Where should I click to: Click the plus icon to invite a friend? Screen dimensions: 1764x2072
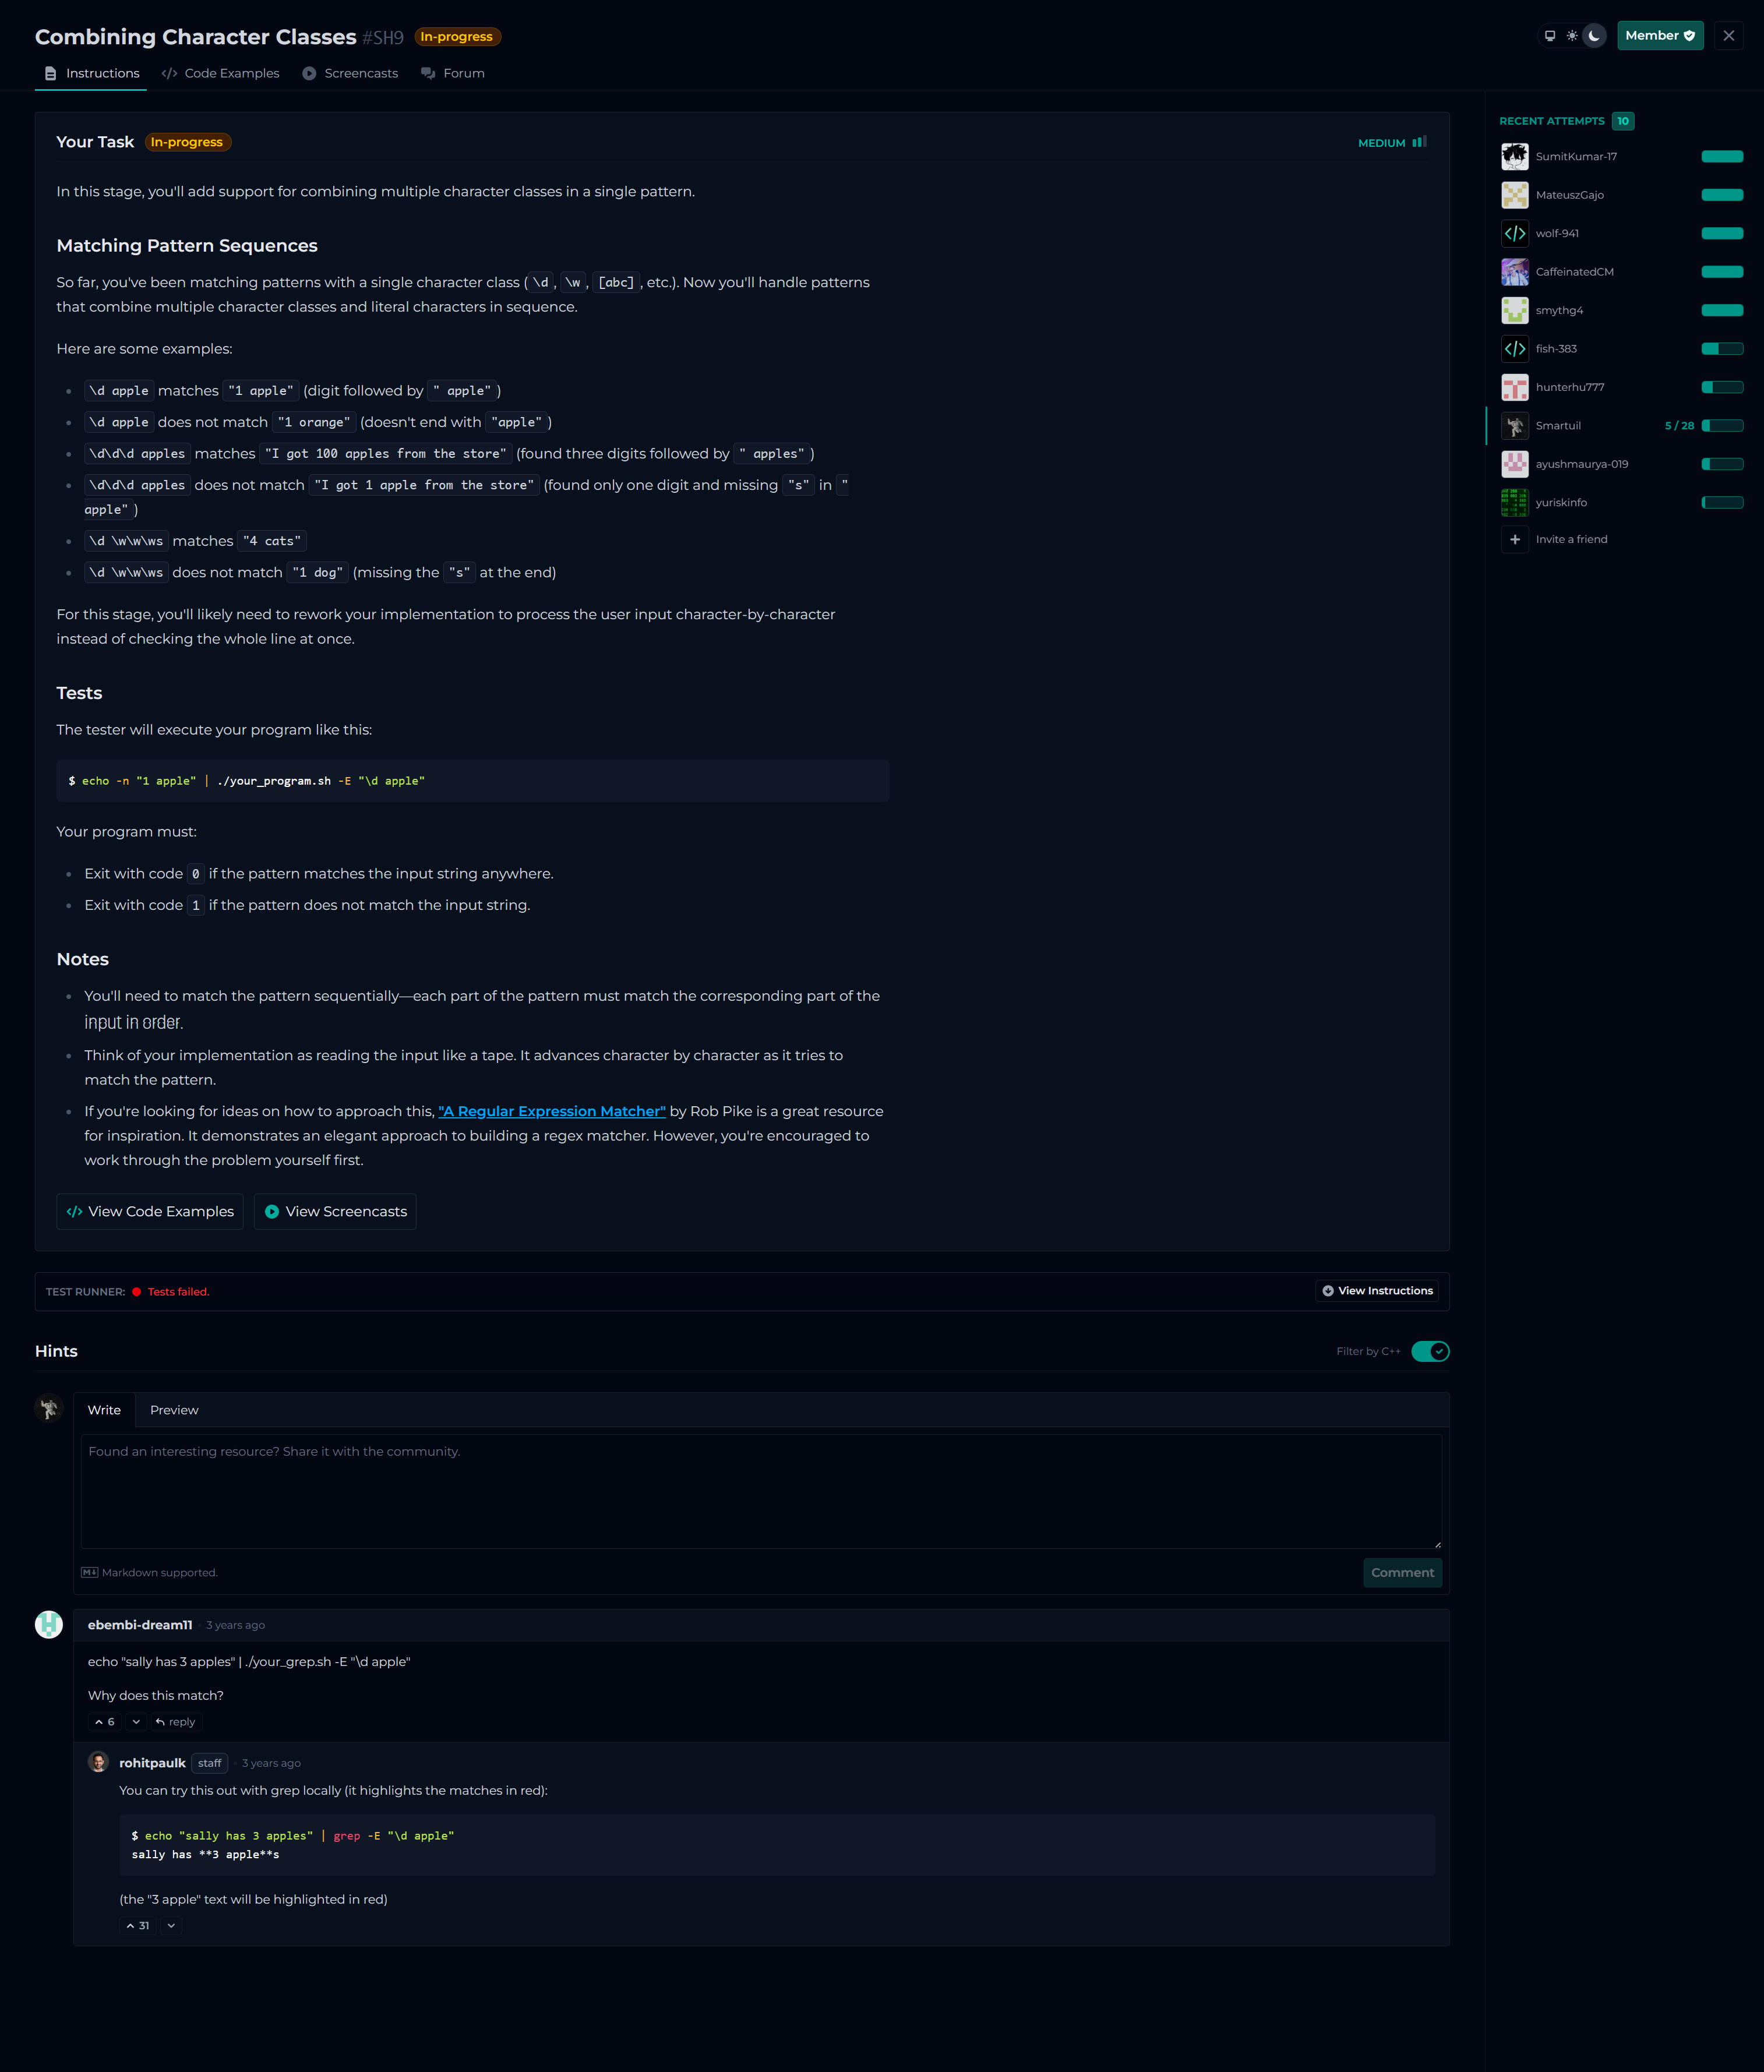point(1515,540)
